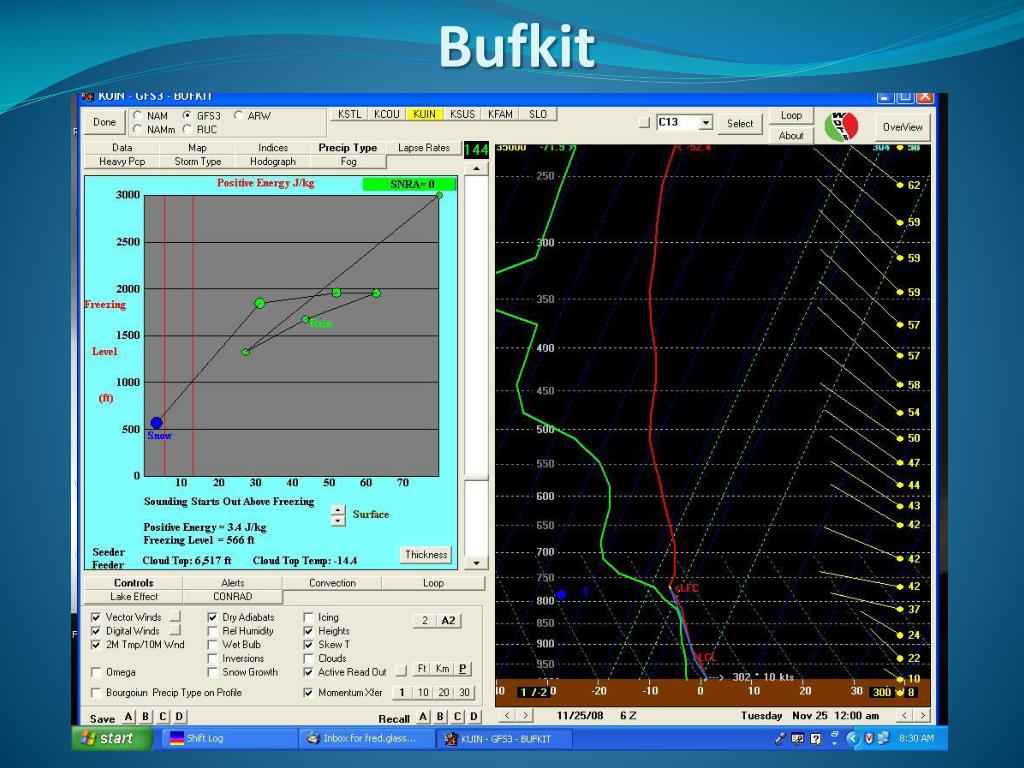Open the Windows Start menu
Image resolution: width=1024 pixels, height=768 pixels.
[x=112, y=739]
